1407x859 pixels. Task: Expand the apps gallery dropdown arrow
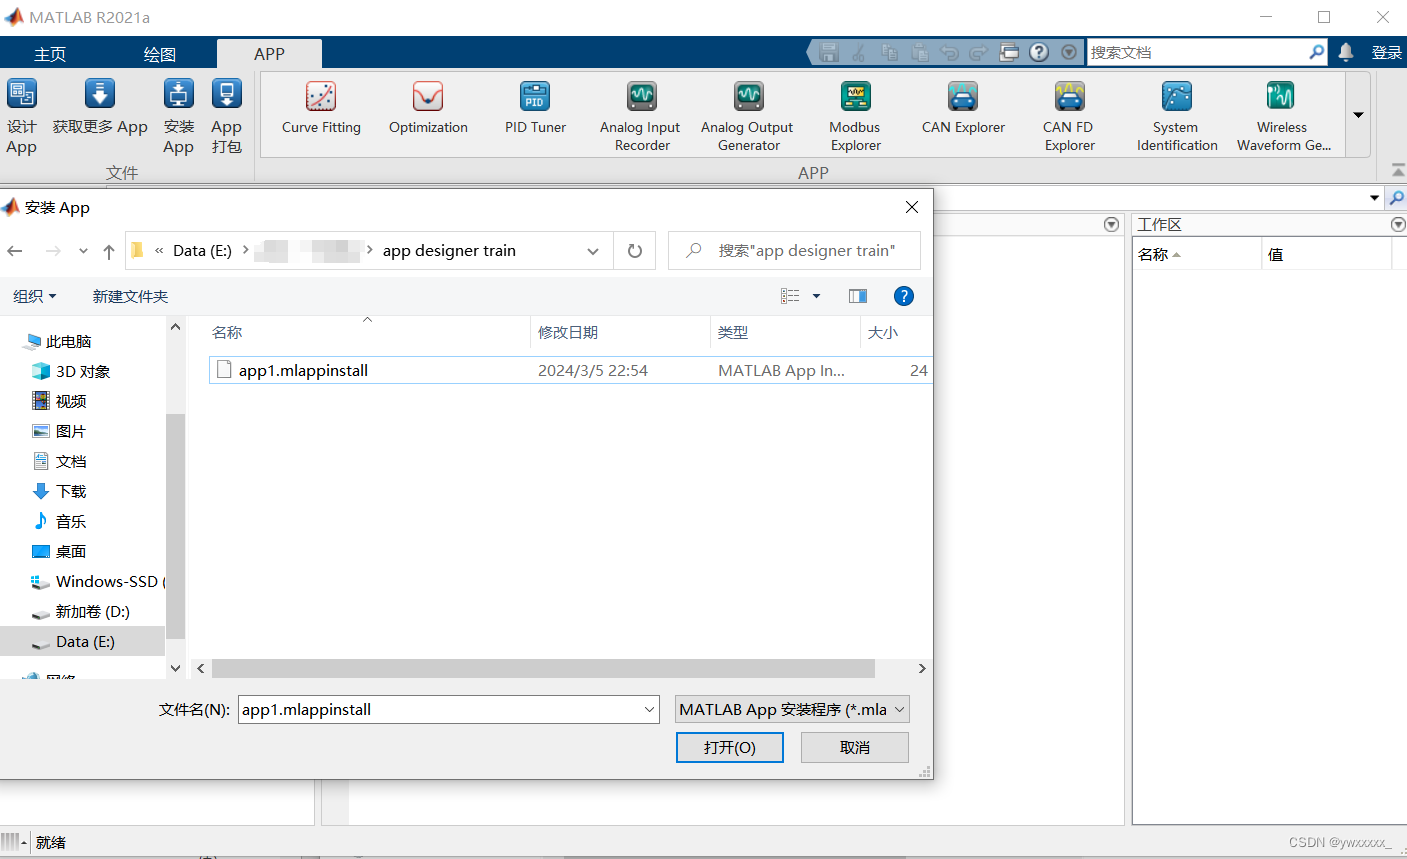[1358, 115]
